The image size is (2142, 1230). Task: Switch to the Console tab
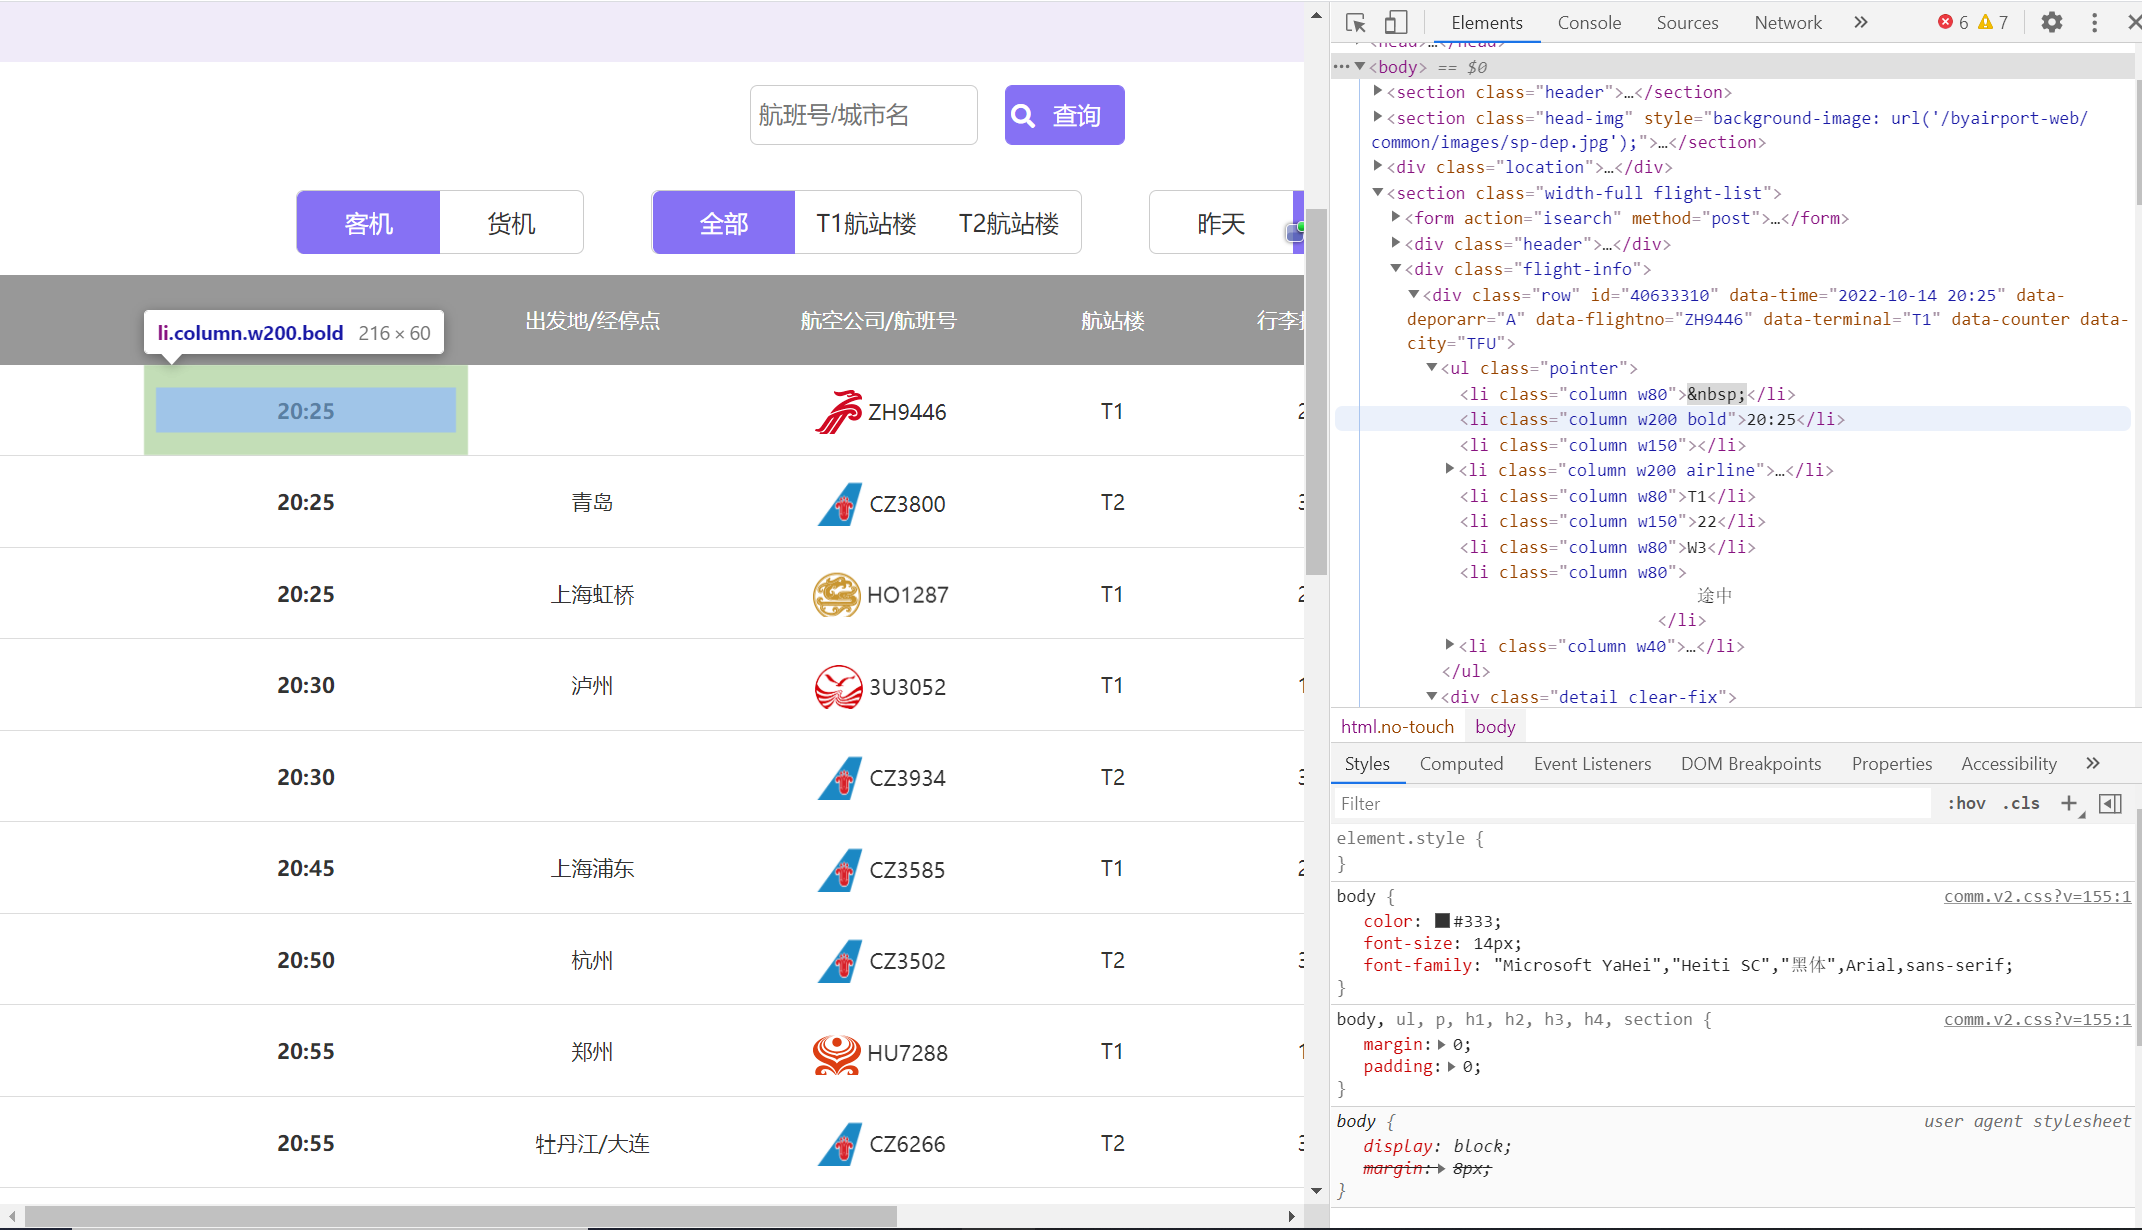[x=1588, y=22]
